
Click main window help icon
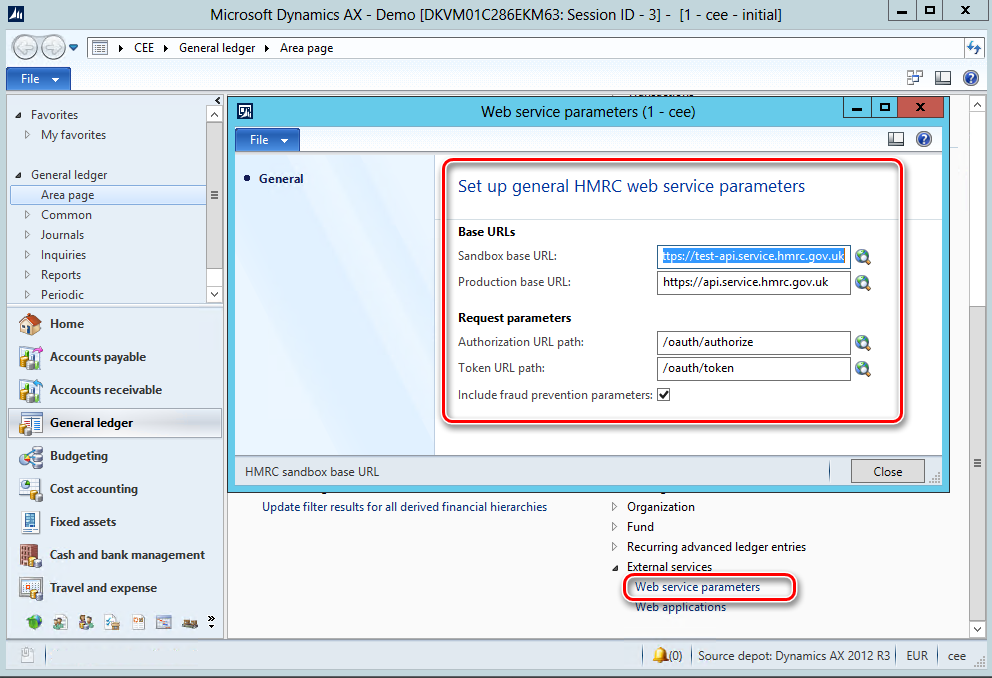point(970,78)
